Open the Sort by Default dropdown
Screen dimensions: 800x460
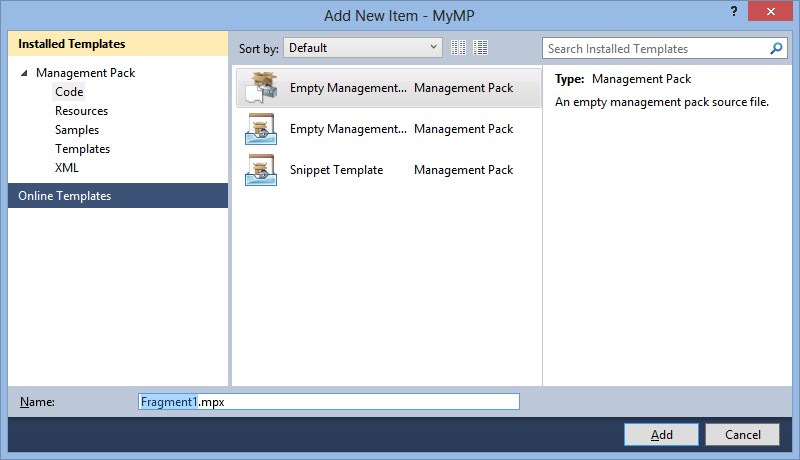pyautogui.click(x=363, y=47)
